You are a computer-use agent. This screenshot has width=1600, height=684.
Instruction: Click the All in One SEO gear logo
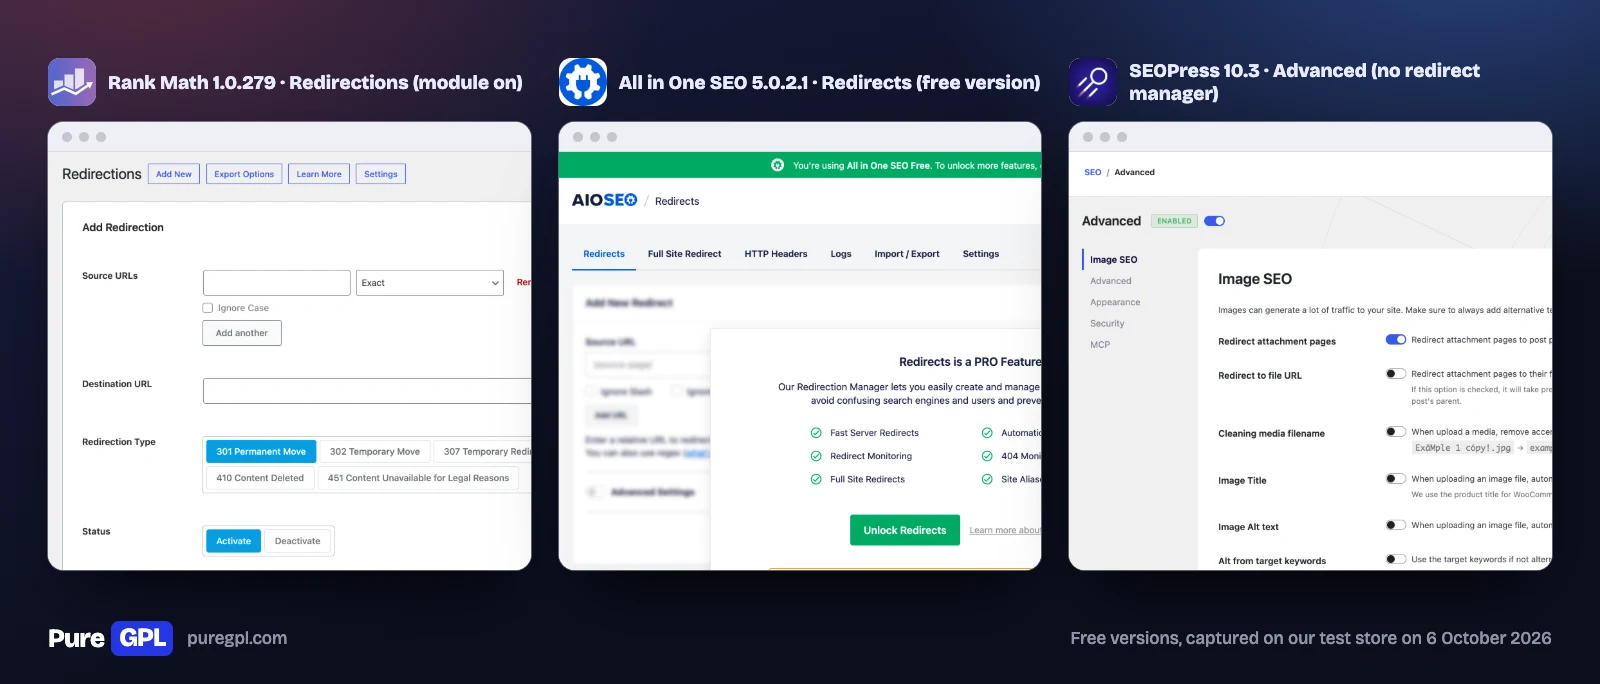tap(583, 82)
